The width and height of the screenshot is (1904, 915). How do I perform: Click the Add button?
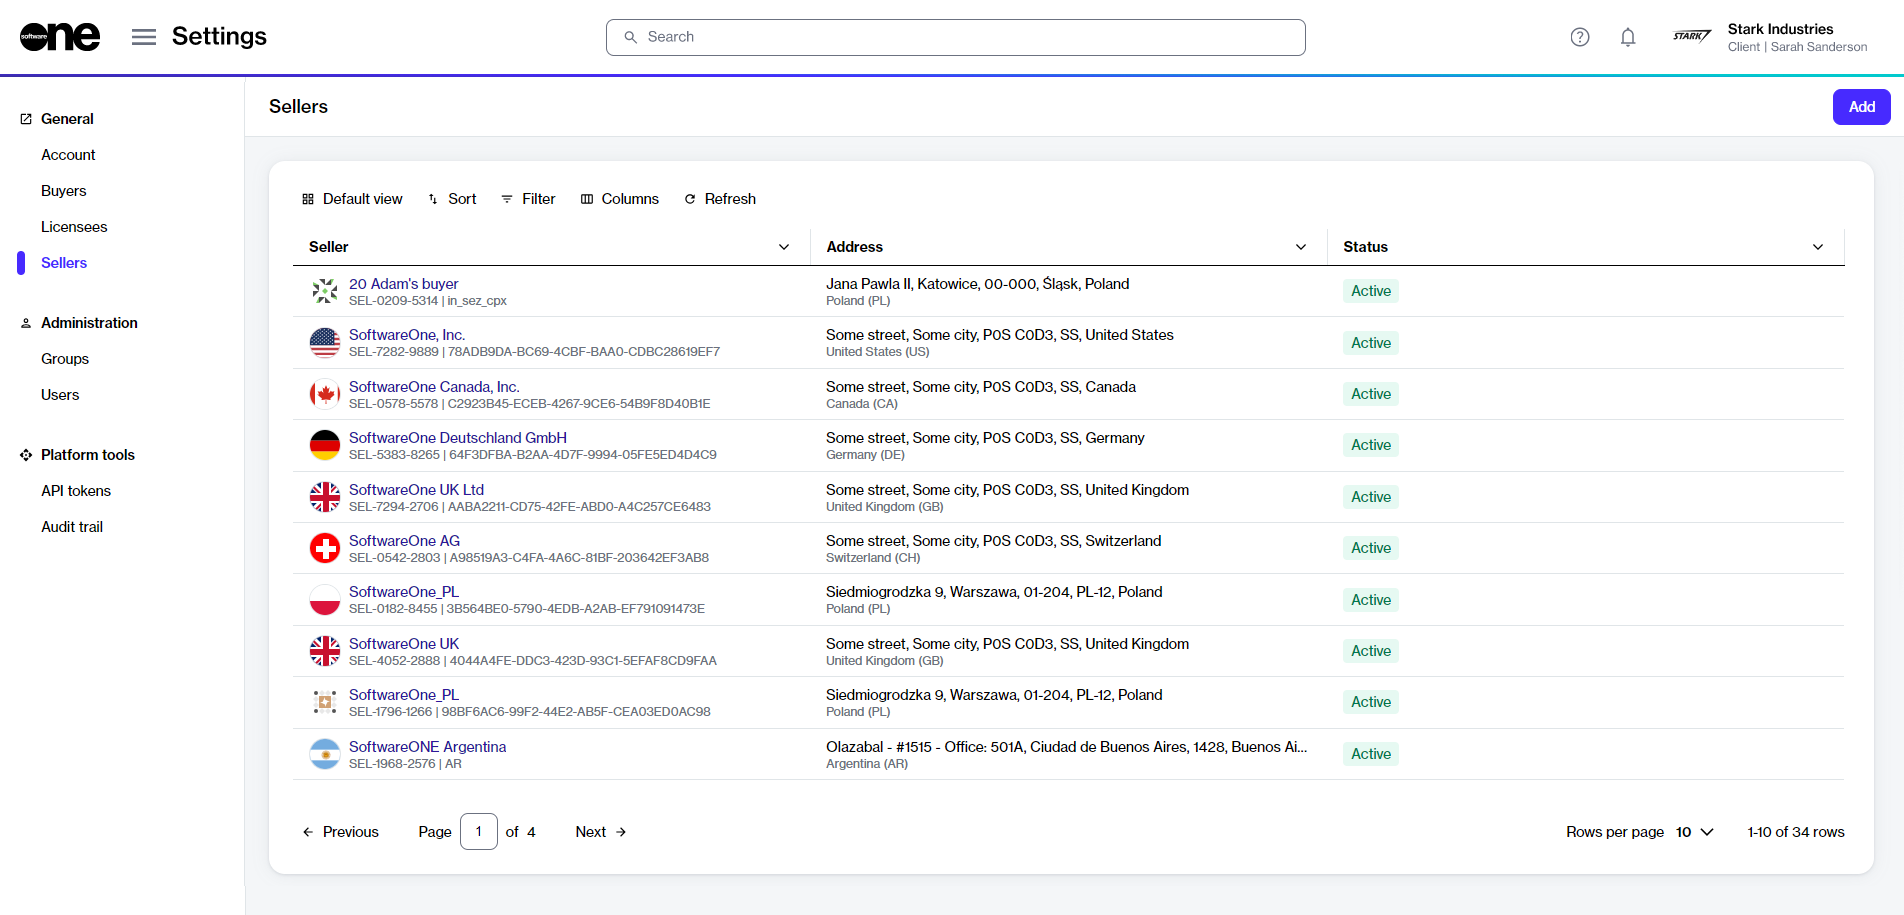click(x=1861, y=107)
